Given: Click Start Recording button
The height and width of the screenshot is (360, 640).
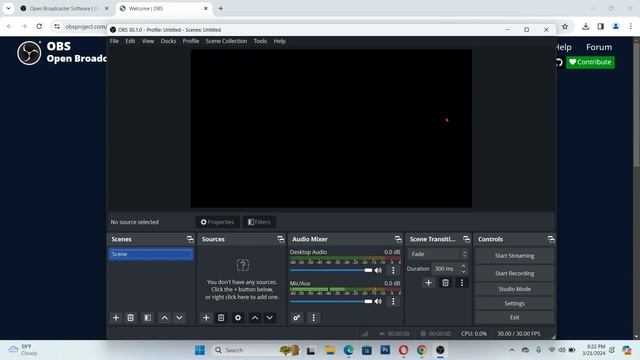Looking at the screenshot, I should click(515, 273).
